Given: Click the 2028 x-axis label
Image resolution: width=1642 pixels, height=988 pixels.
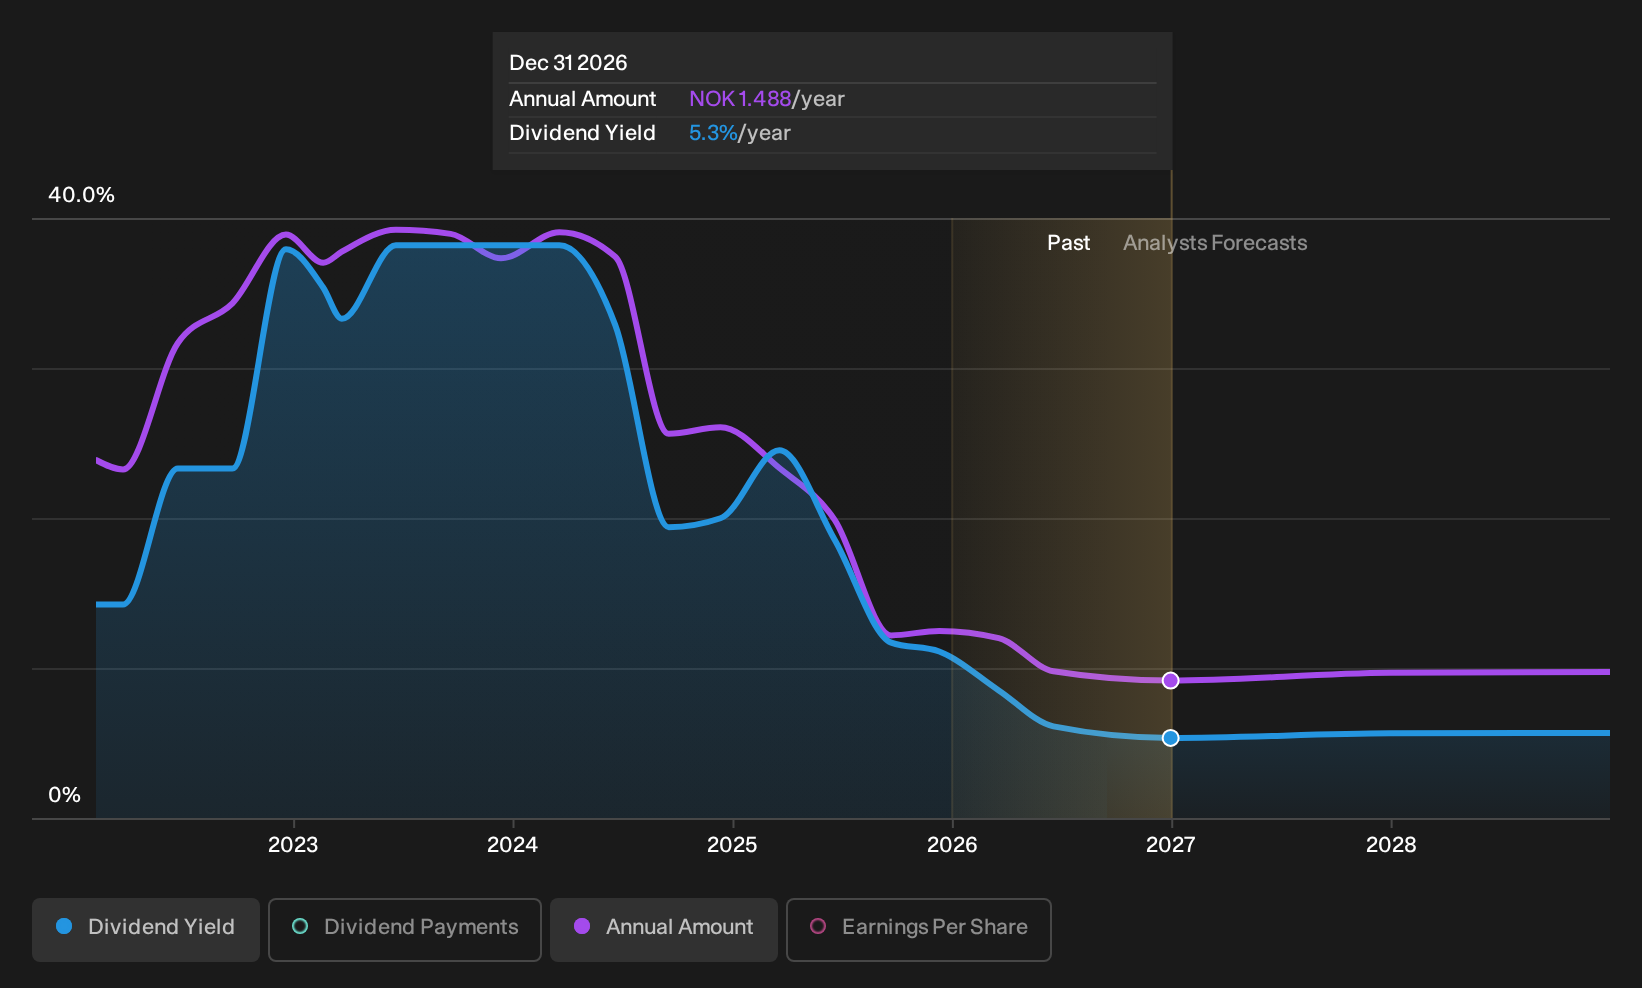Looking at the screenshot, I should pyautogui.click(x=1391, y=845).
